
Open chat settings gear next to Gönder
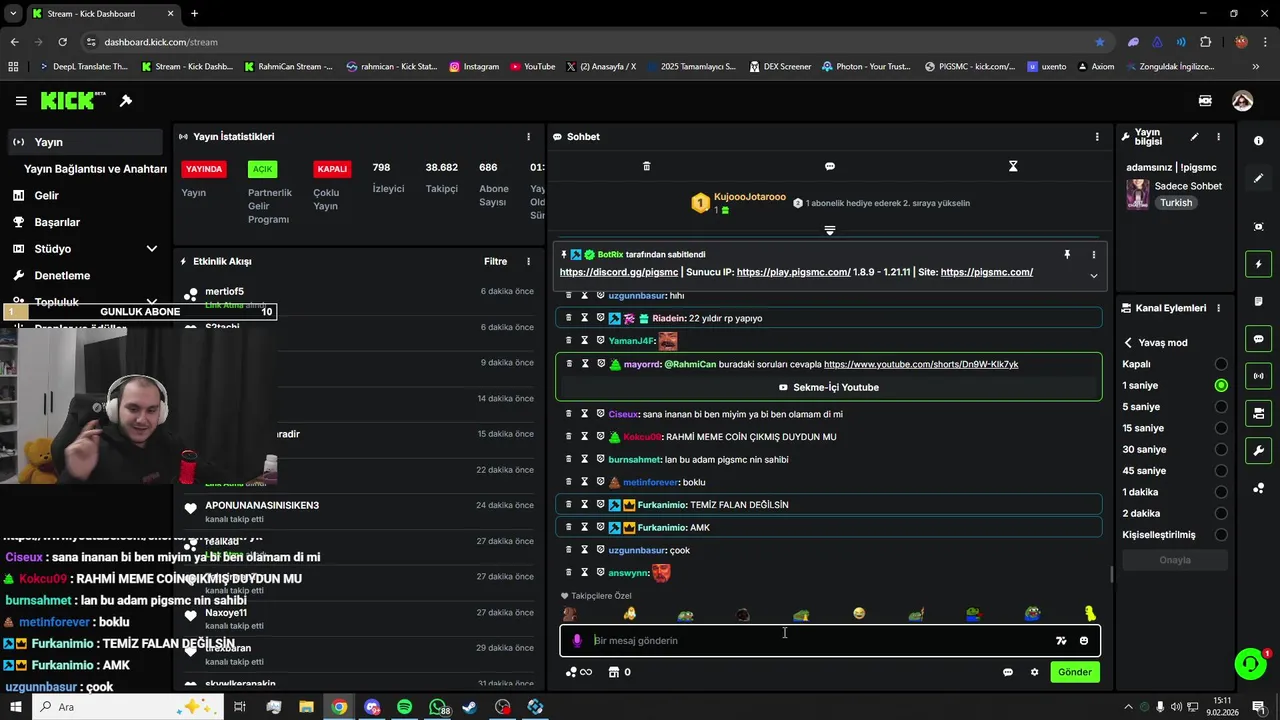(x=1034, y=672)
